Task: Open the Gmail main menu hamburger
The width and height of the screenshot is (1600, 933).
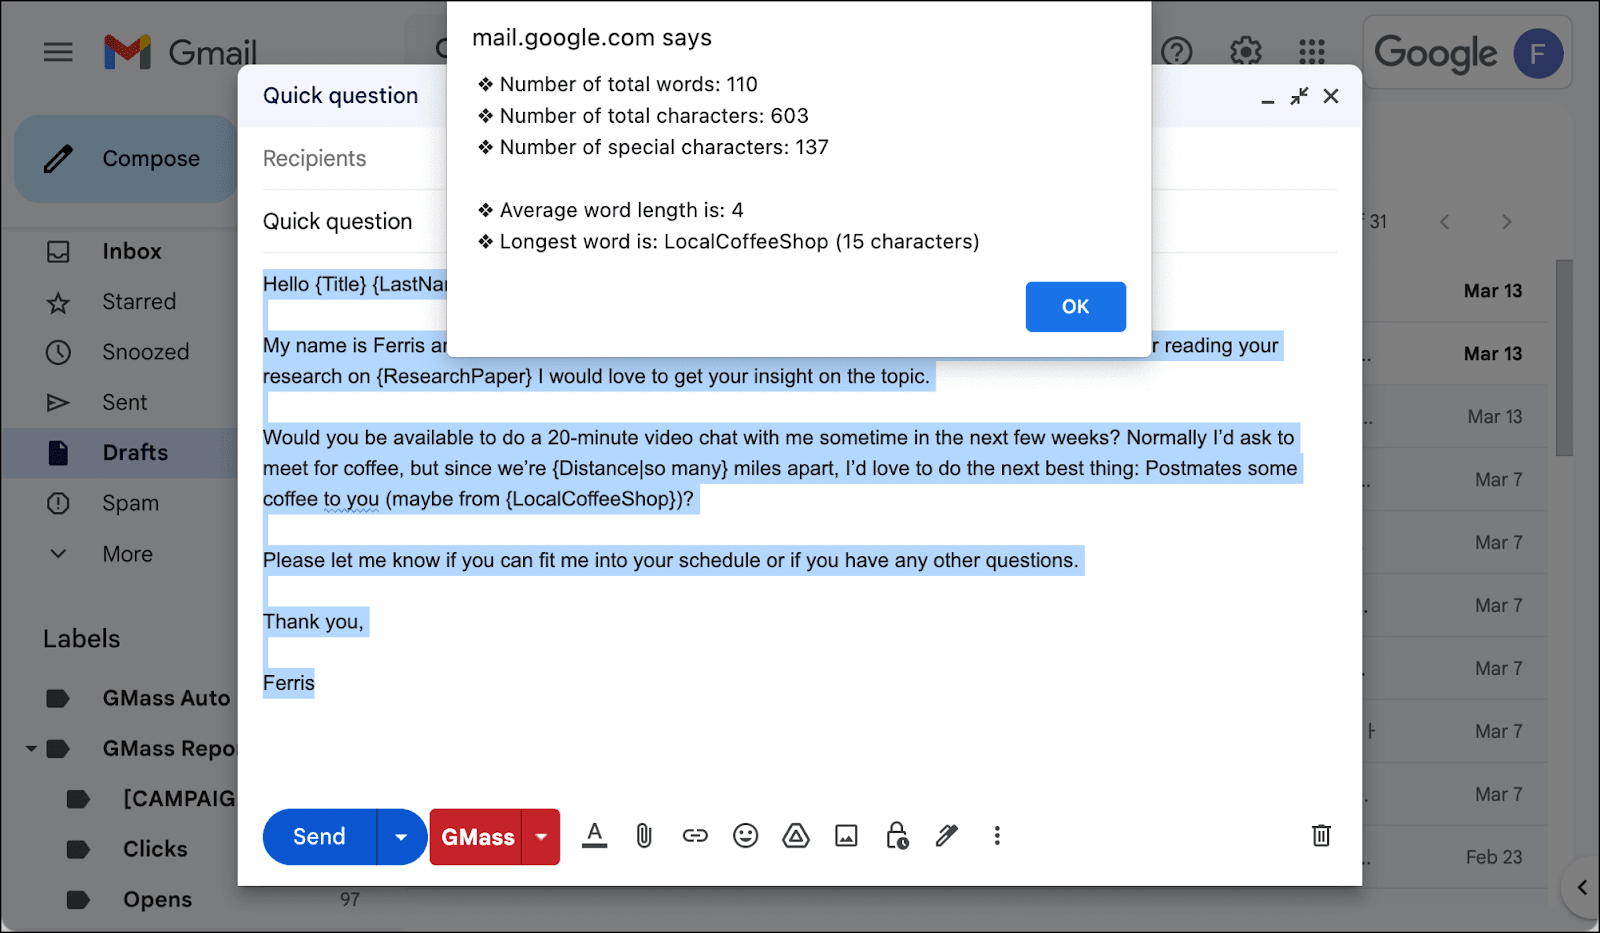Action: 58,52
